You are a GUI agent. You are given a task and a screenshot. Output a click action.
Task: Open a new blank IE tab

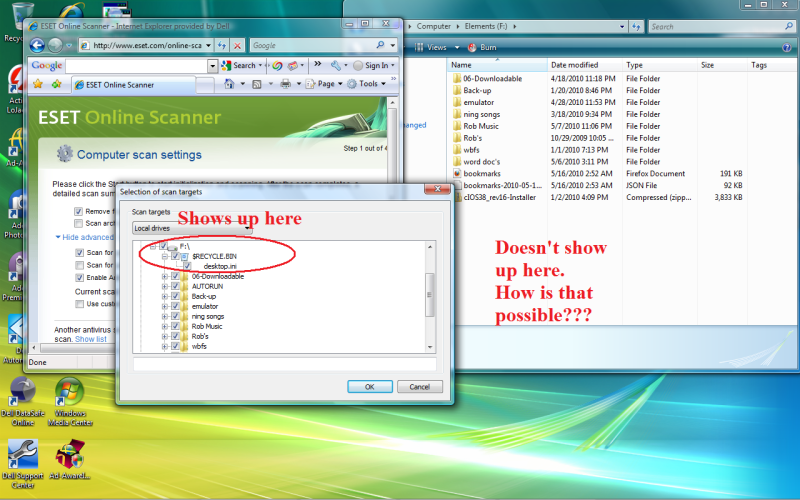[205, 85]
